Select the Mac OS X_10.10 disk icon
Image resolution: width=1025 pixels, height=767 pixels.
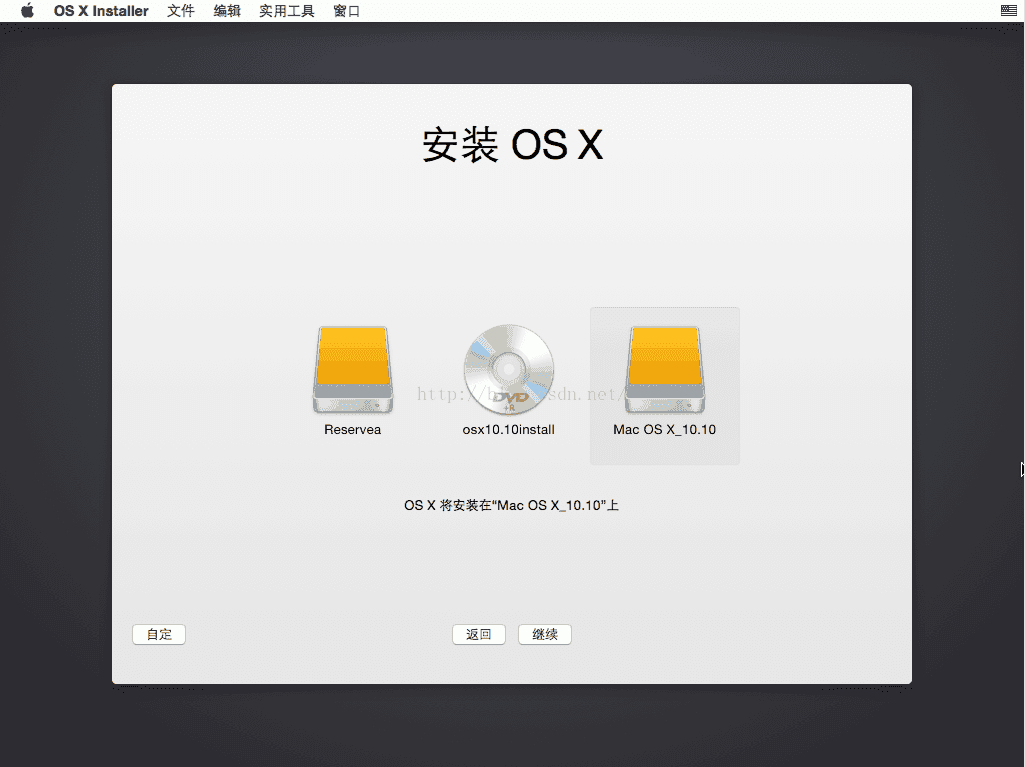pos(664,370)
